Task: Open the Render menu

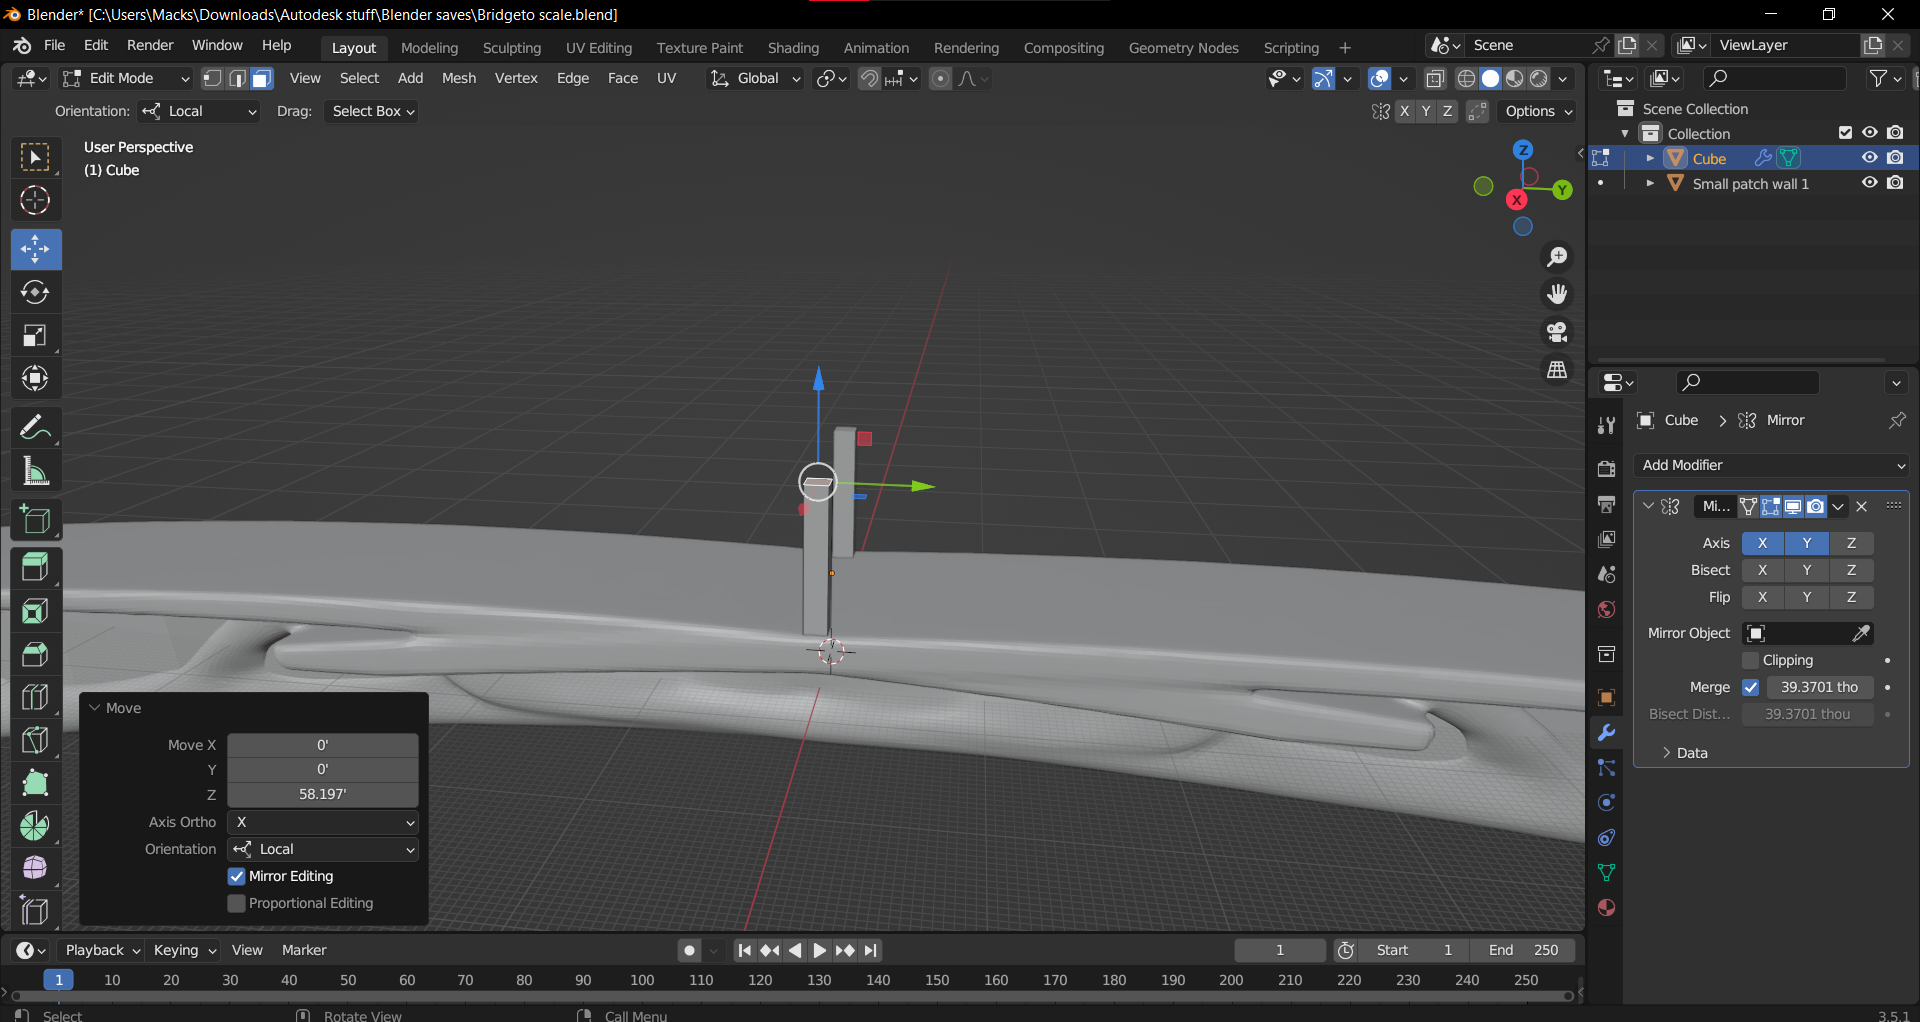Action: click(150, 46)
